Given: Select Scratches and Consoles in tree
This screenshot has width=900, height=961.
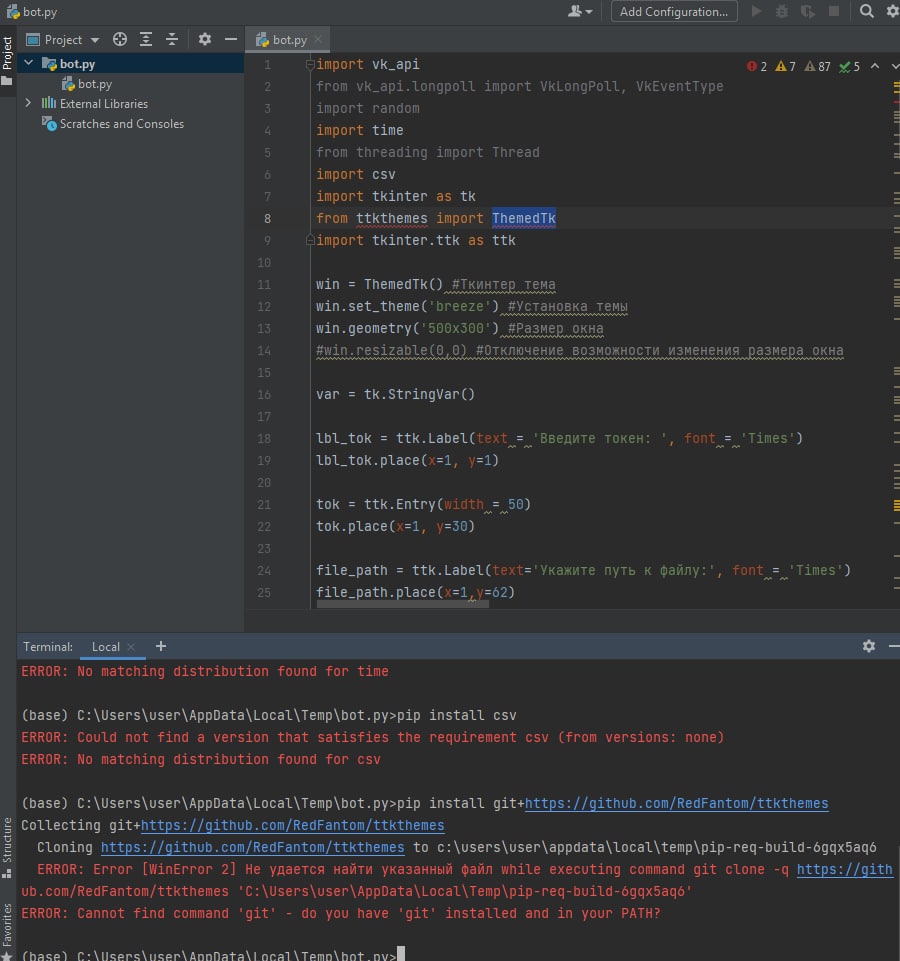Looking at the screenshot, I should coord(121,124).
